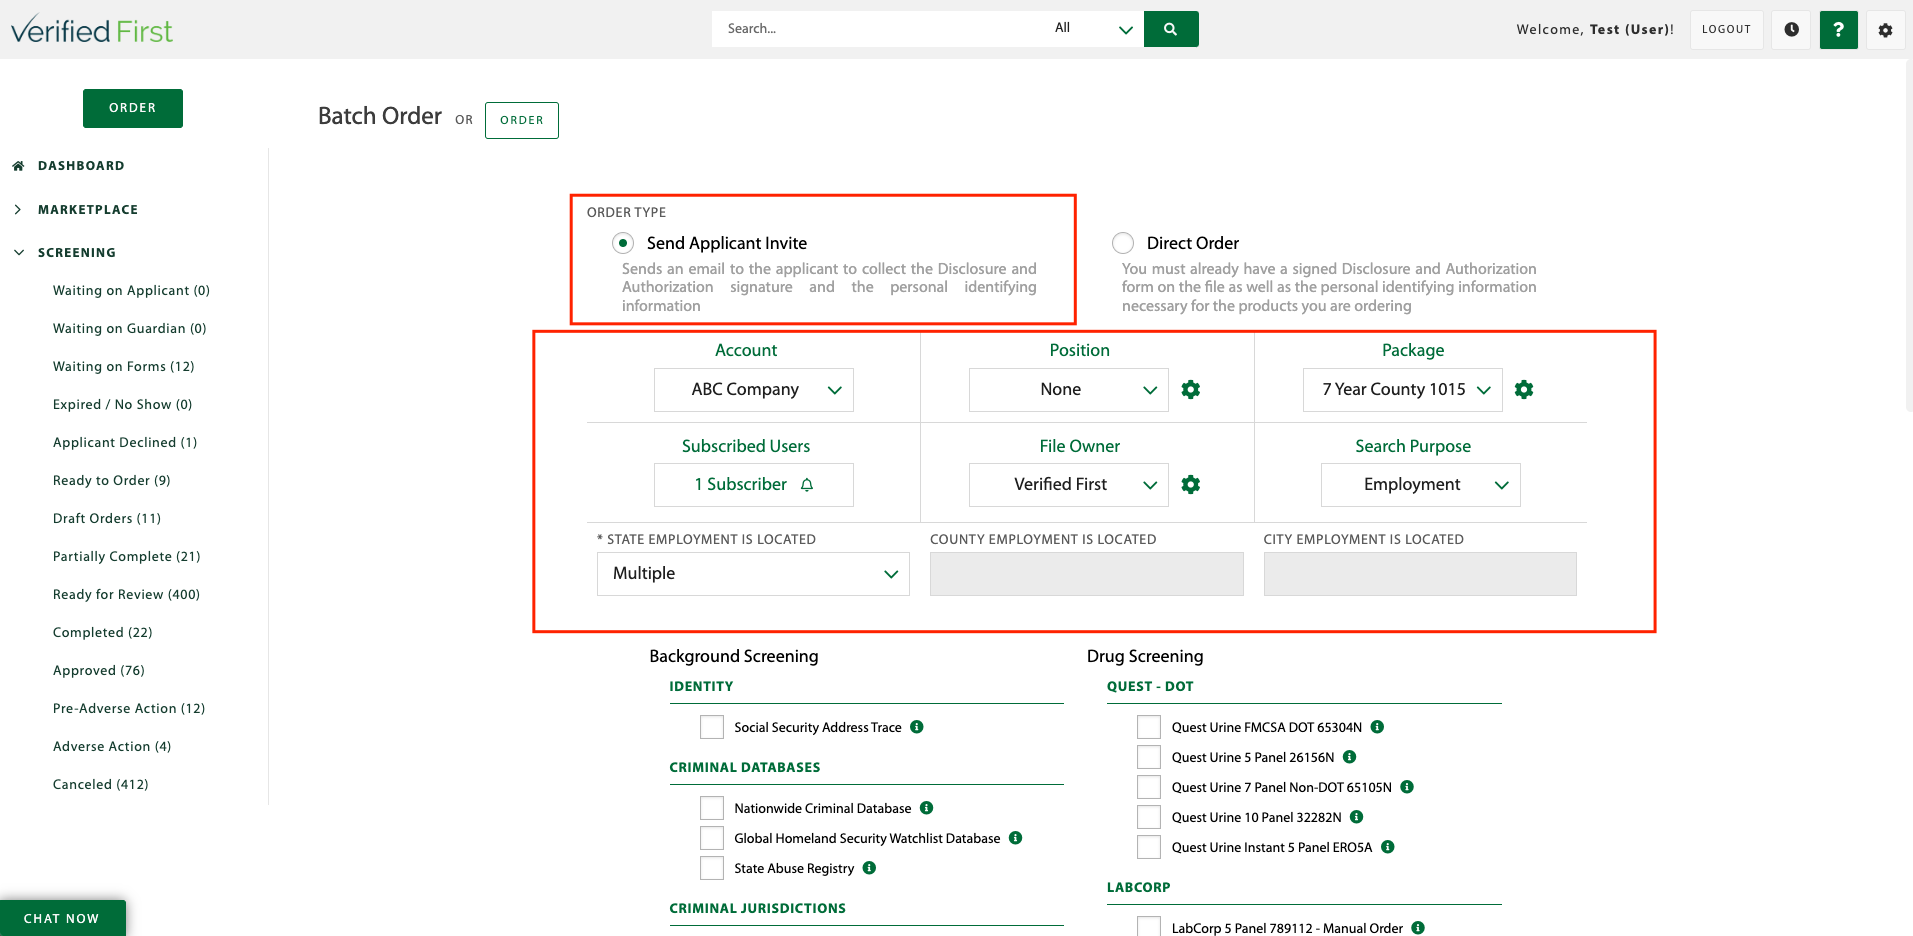Click info icon next to Nationwide Criminal Database
Screen dimensions: 1913x936
(926, 807)
